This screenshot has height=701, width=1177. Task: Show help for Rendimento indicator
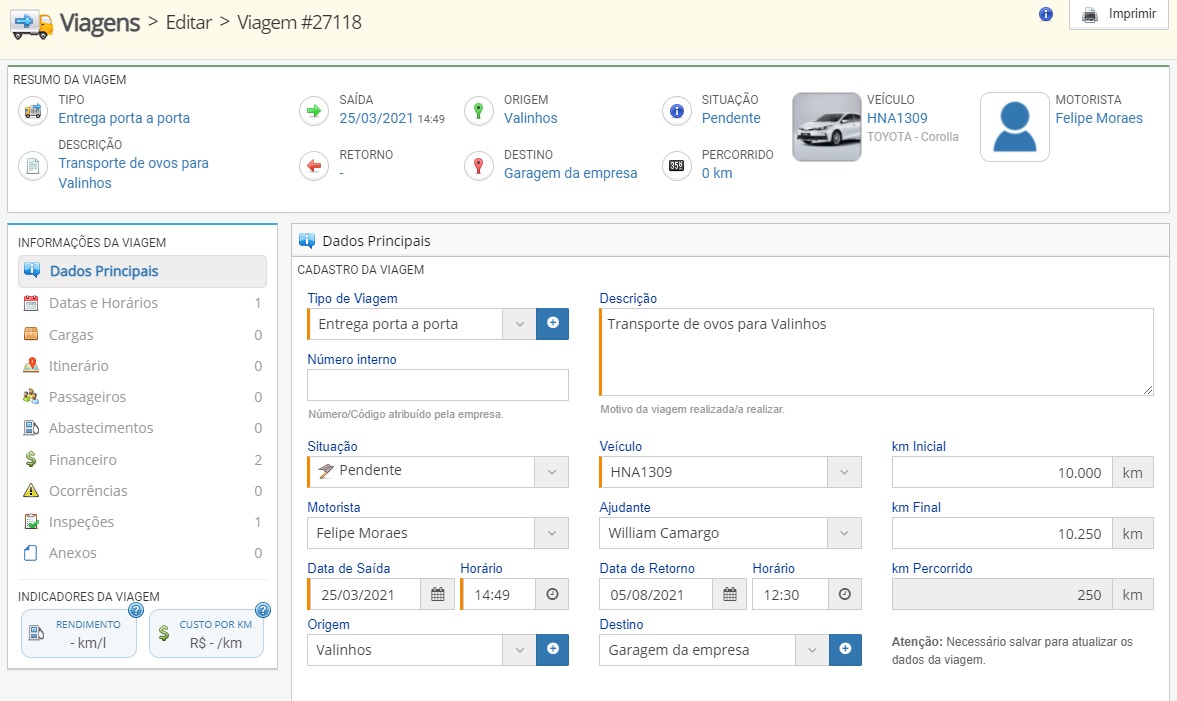click(136, 610)
